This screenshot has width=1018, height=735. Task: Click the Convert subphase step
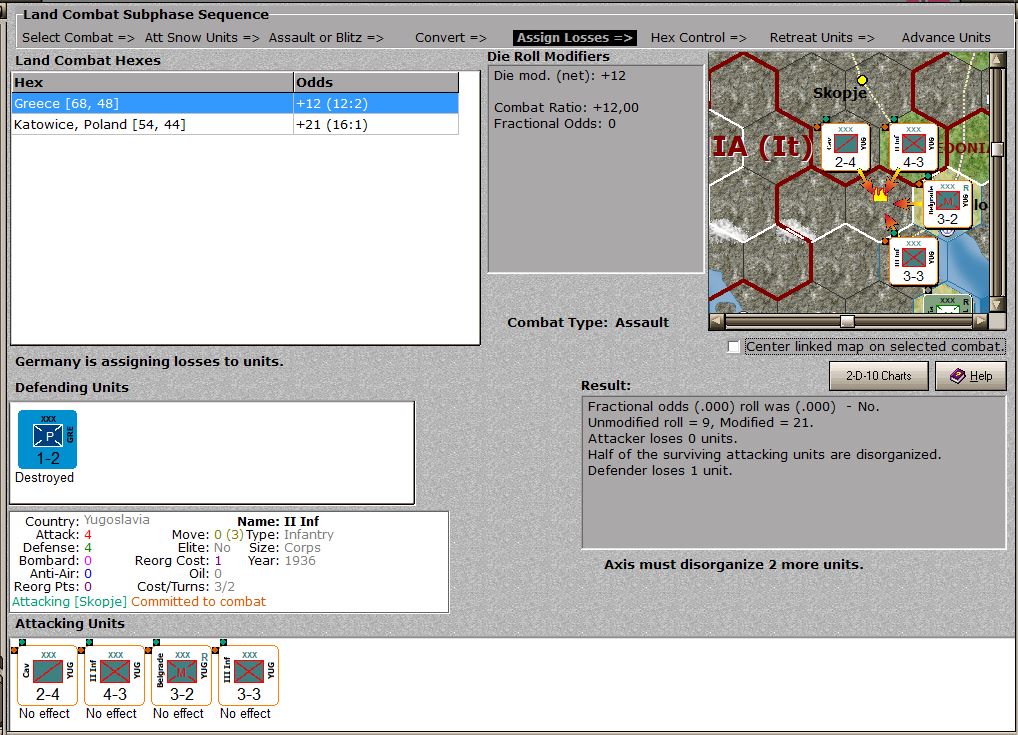click(451, 38)
